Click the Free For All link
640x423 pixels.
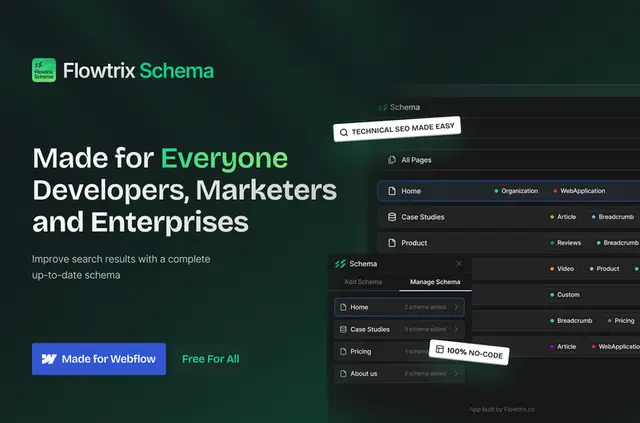pyautogui.click(x=211, y=359)
